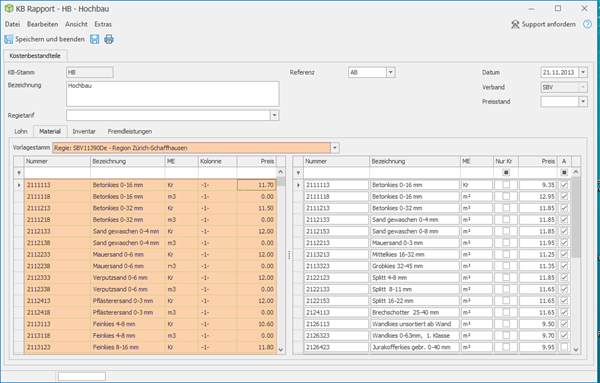This screenshot has width=600, height=383.
Task: Expand the Vorlagestamm dropdown arrow
Action: tap(335, 148)
